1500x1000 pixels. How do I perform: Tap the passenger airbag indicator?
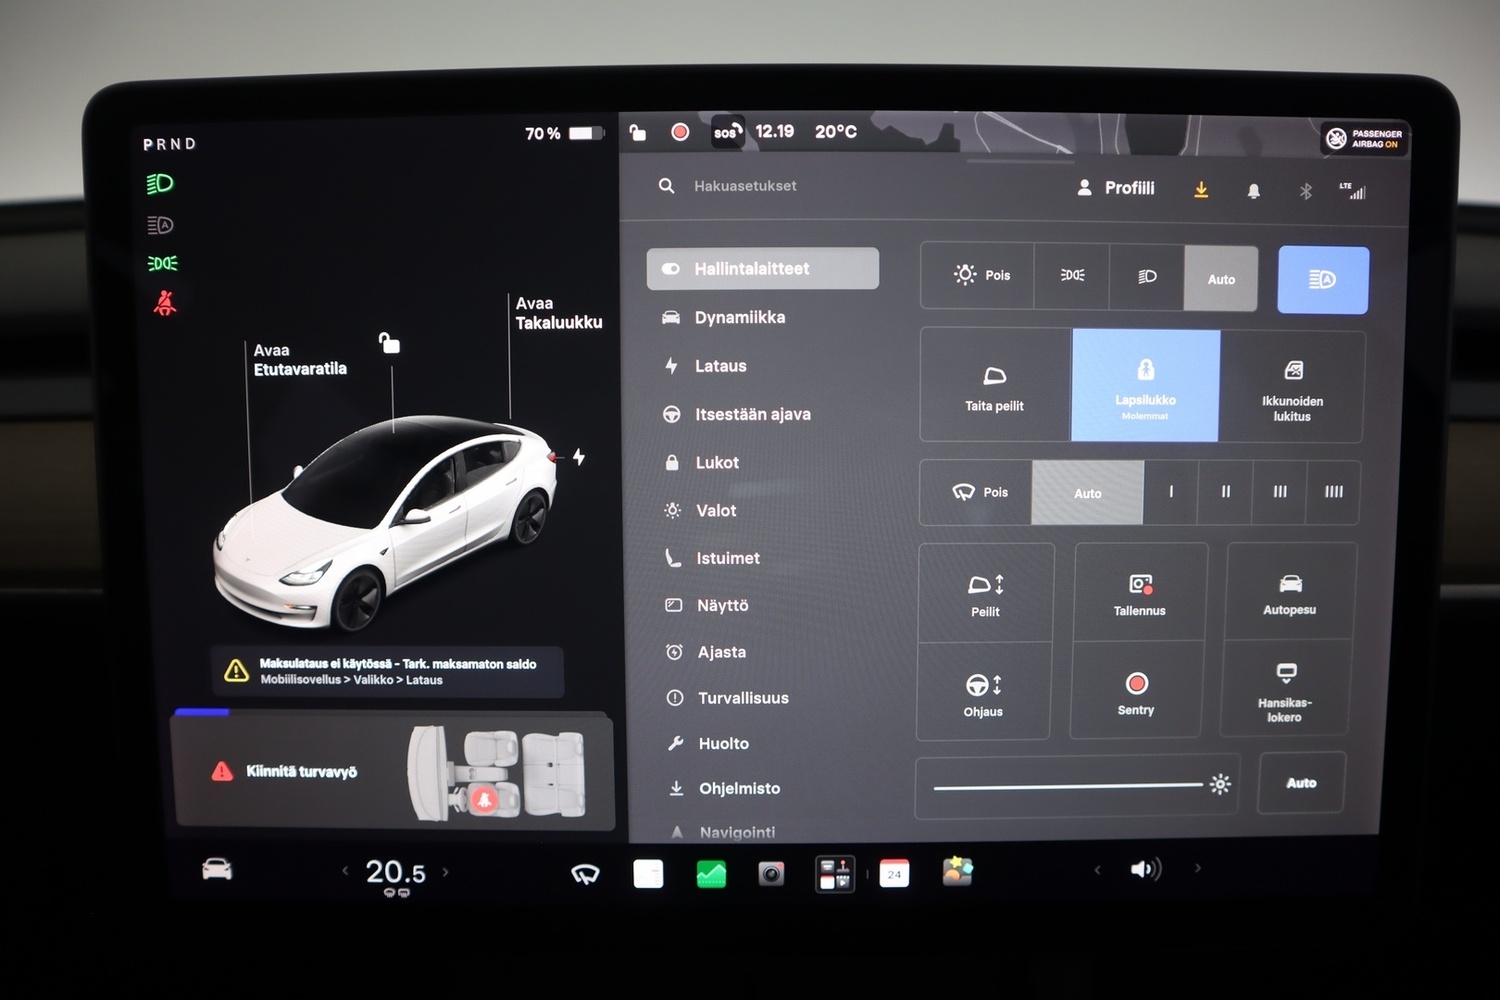coord(1364,138)
